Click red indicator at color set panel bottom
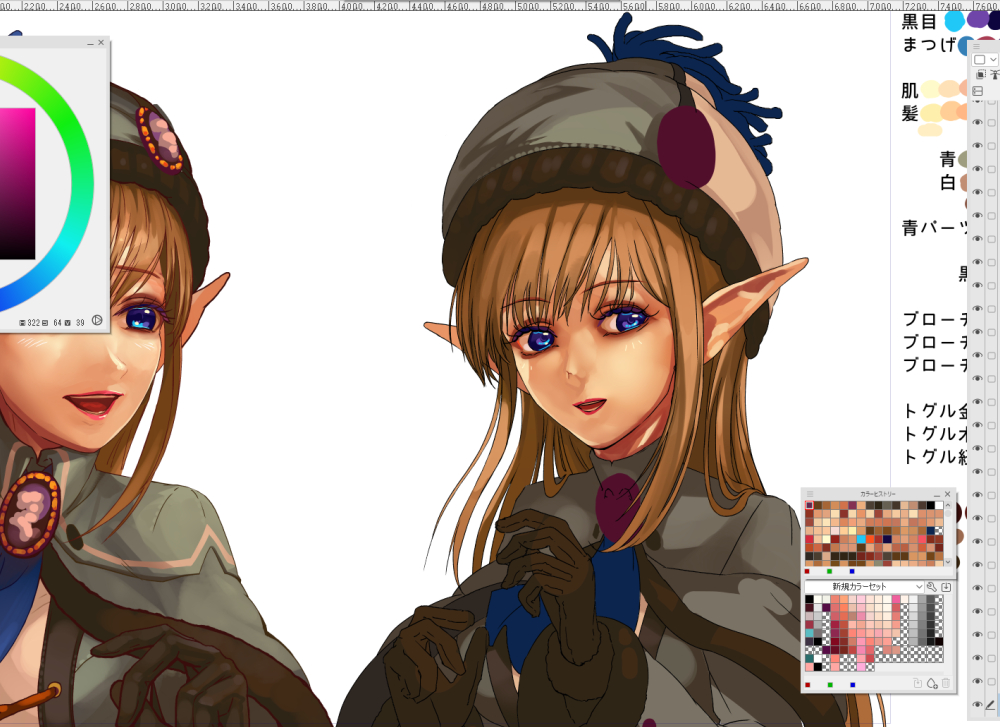 coord(807,685)
